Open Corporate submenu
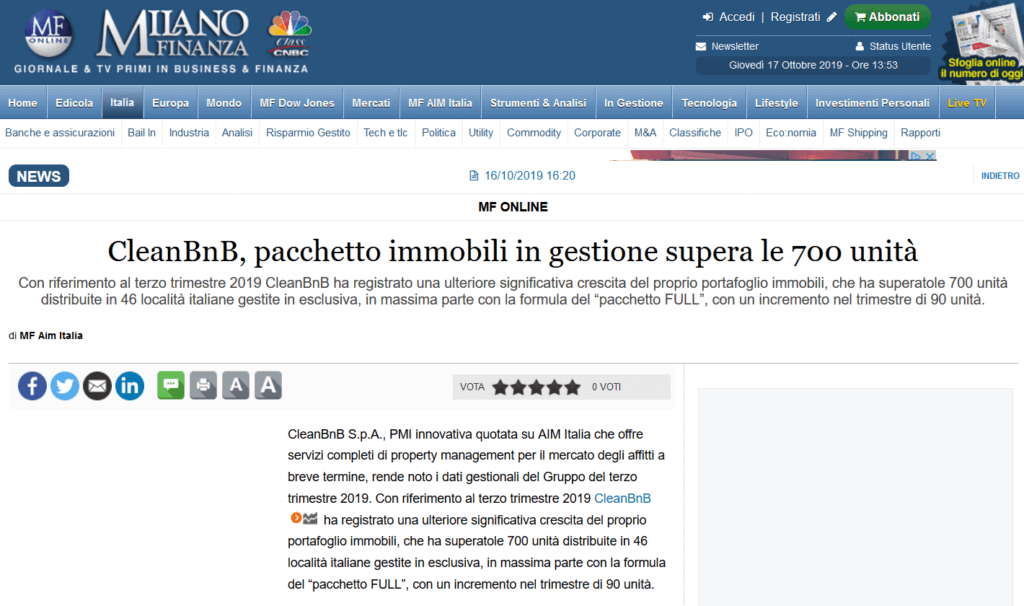The width and height of the screenshot is (1024, 606). coord(597,133)
